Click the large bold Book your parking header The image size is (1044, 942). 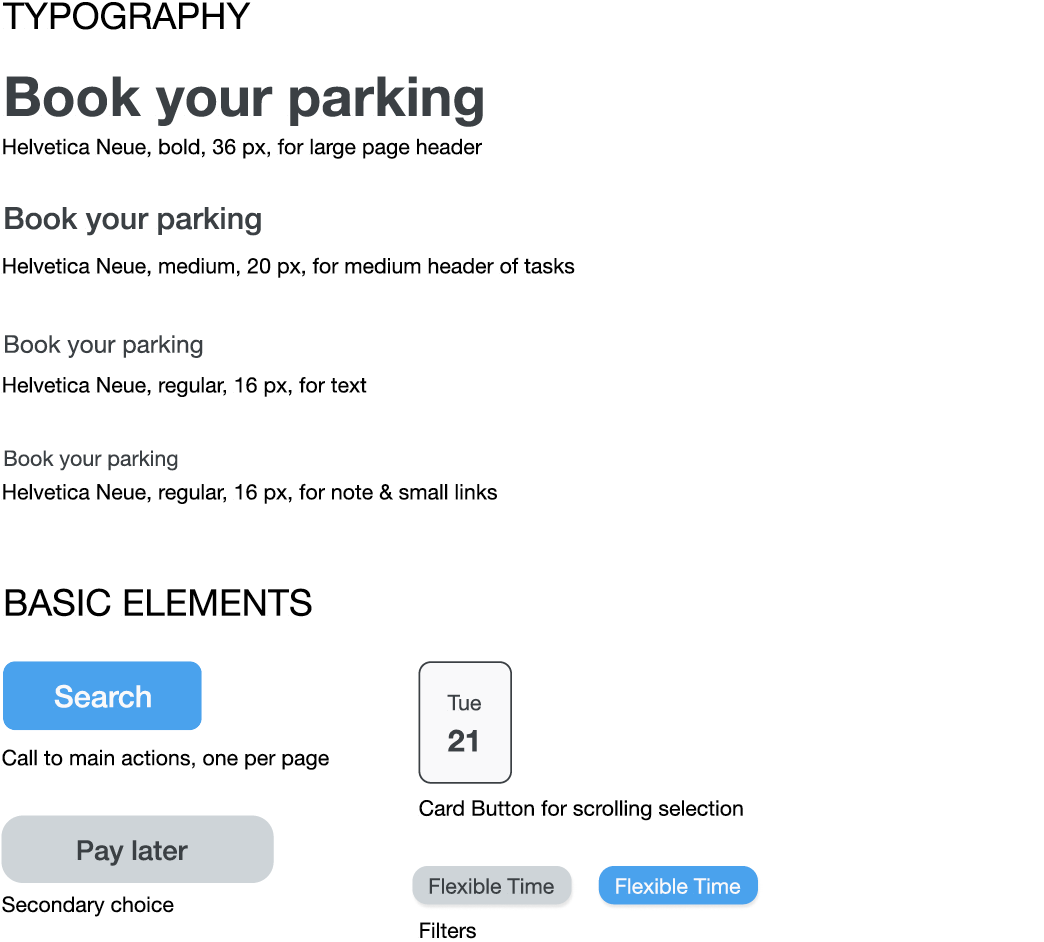tap(244, 98)
